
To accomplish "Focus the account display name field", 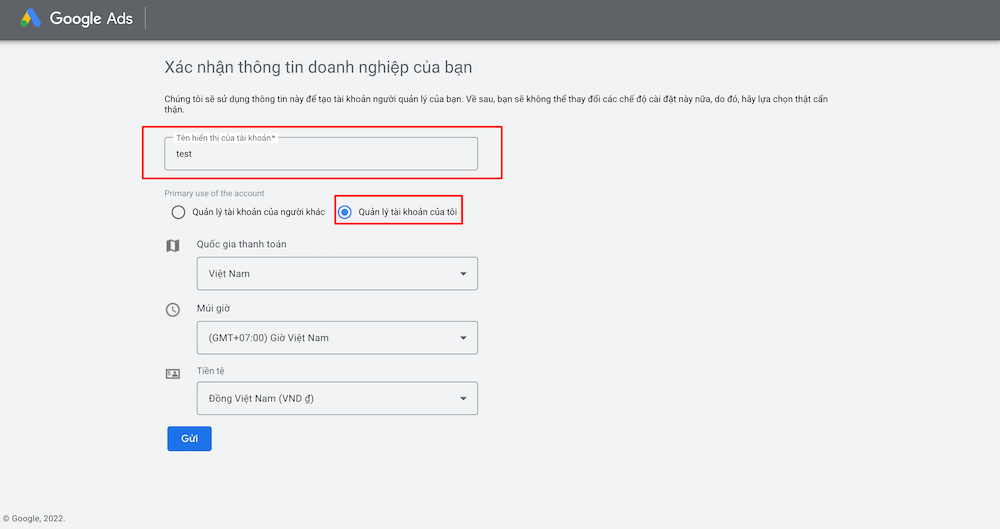I will (320, 155).
